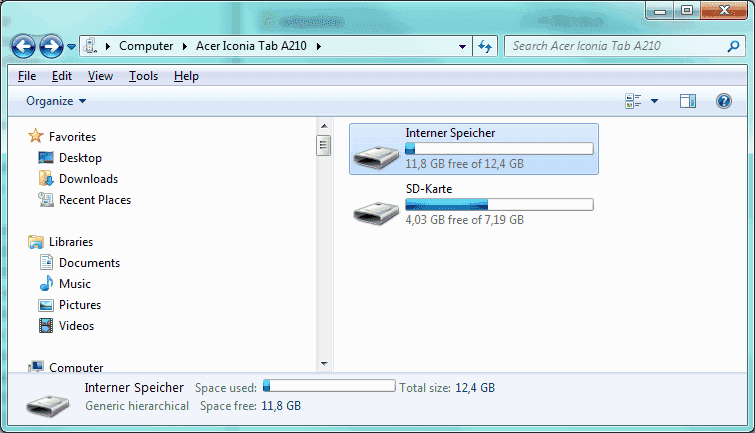Screen dimensions: 755x433
Task: Click the Space used bar in details pane
Action: (329, 386)
